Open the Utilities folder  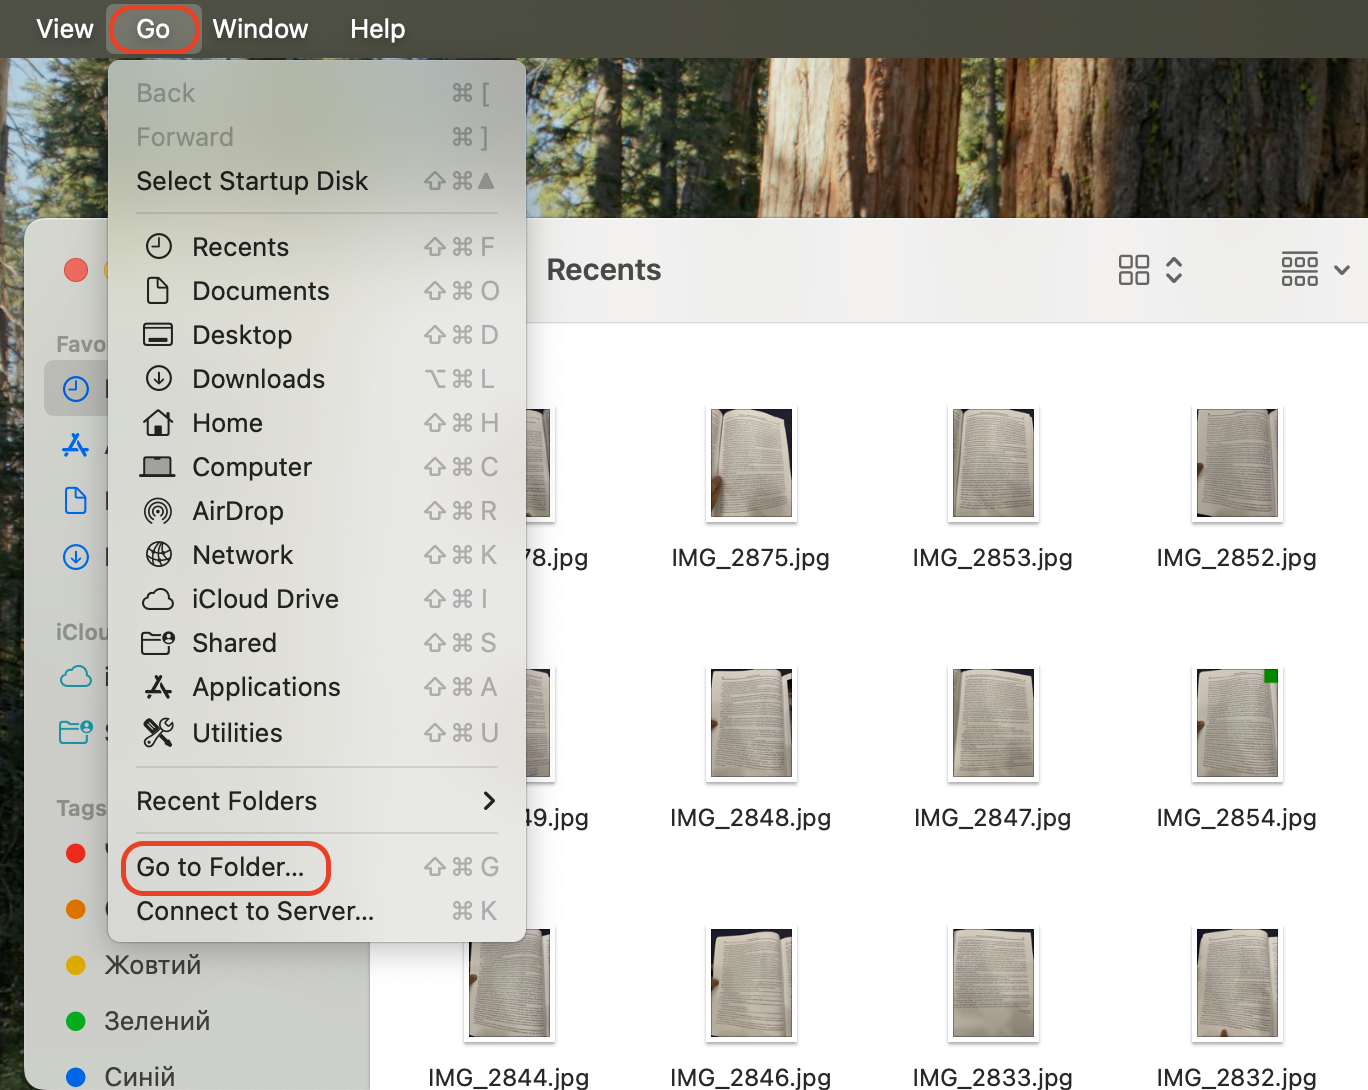tap(237, 733)
